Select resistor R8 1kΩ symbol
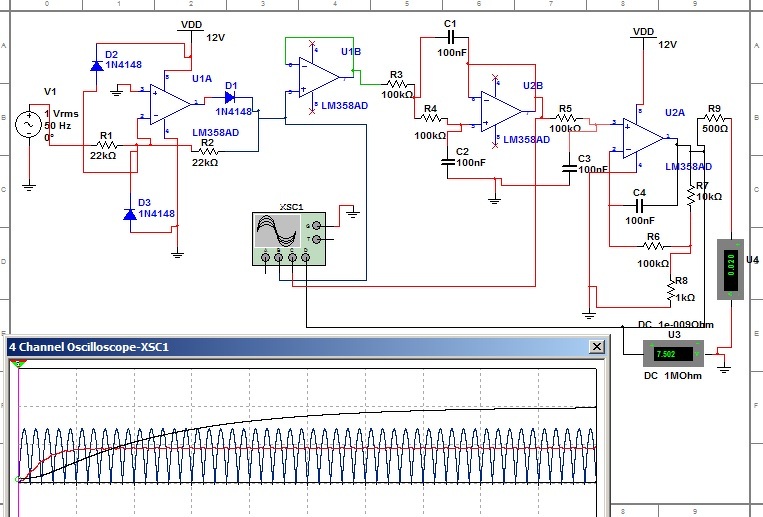 [671, 290]
